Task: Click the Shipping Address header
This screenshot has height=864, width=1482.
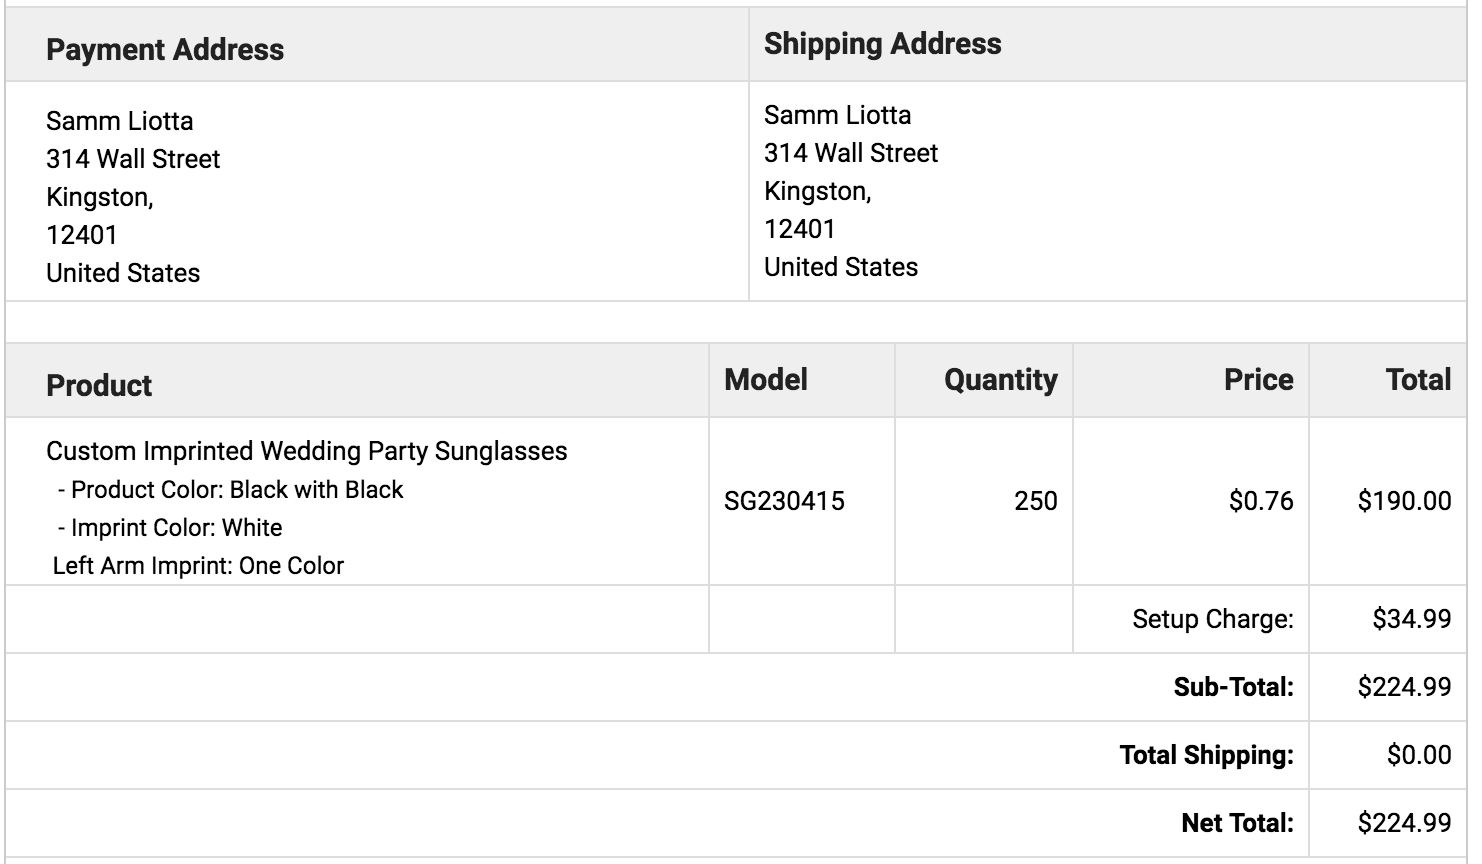Action: (x=882, y=44)
